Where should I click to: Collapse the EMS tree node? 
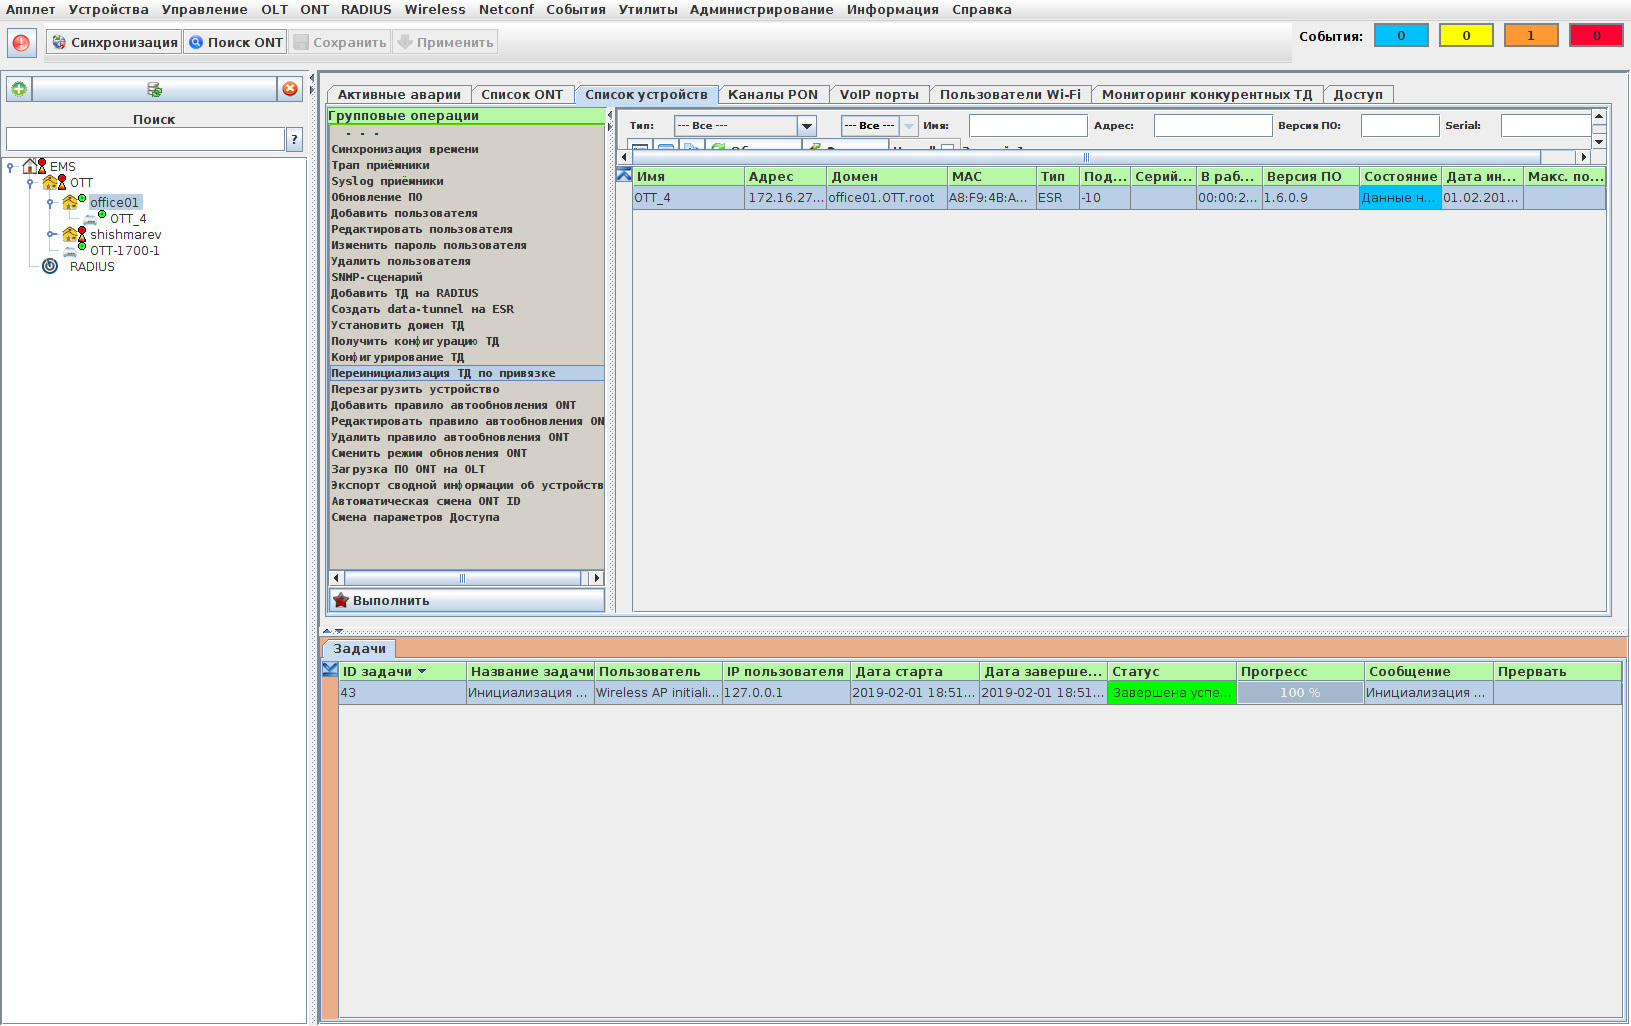tap(10, 166)
